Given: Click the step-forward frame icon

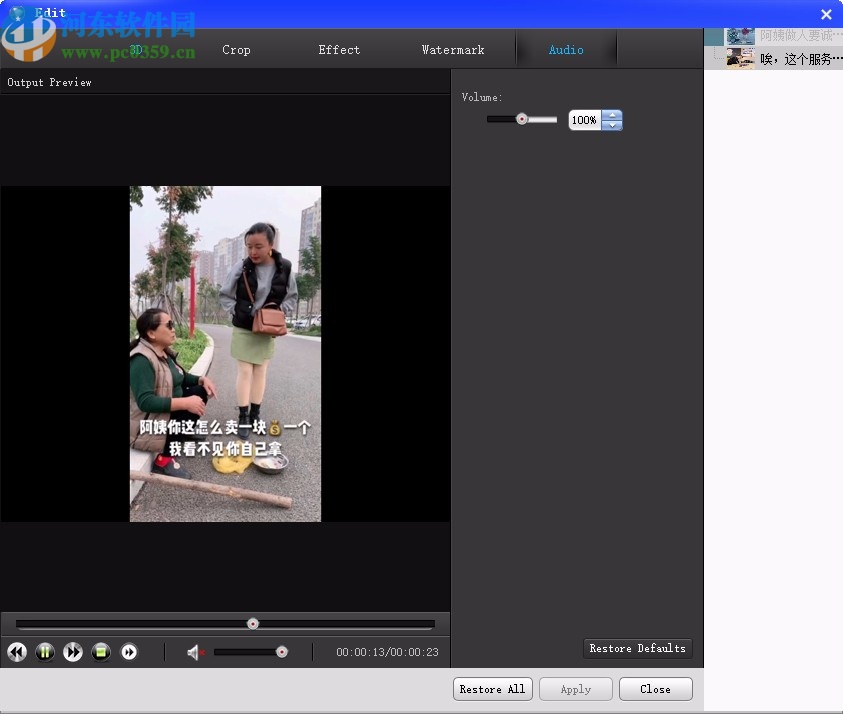Looking at the screenshot, I should [x=129, y=651].
